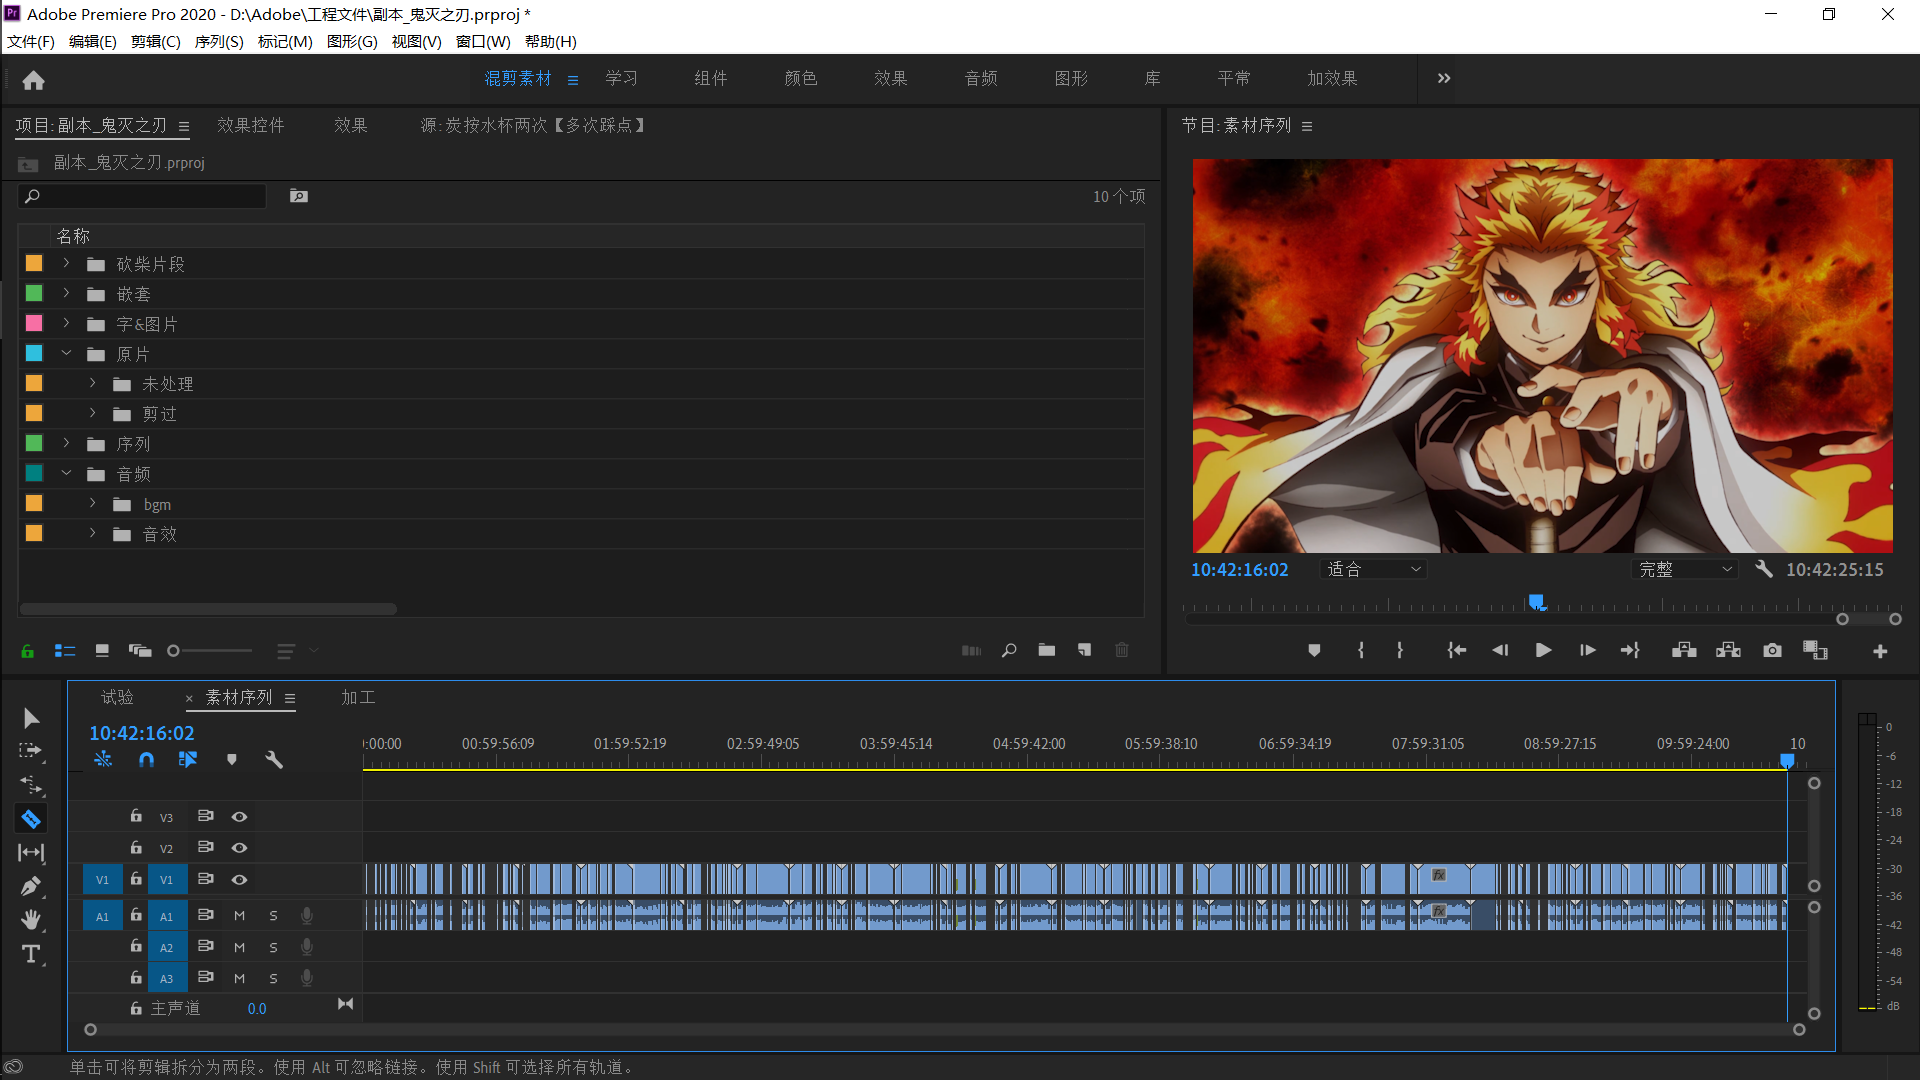Open the program monitor button editor plus
This screenshot has height=1080, width=1920.
1880,652
